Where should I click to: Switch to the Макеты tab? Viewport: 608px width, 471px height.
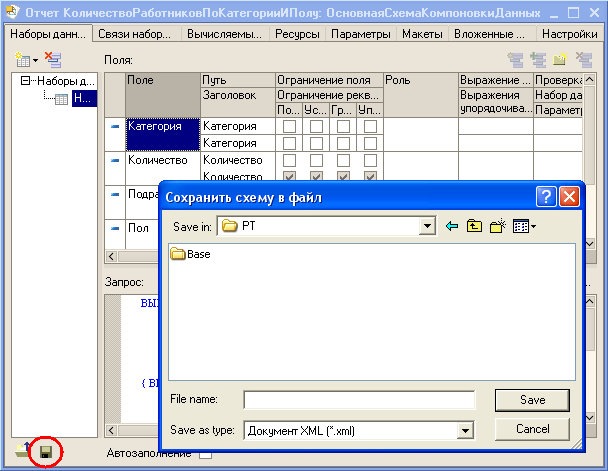(422, 34)
